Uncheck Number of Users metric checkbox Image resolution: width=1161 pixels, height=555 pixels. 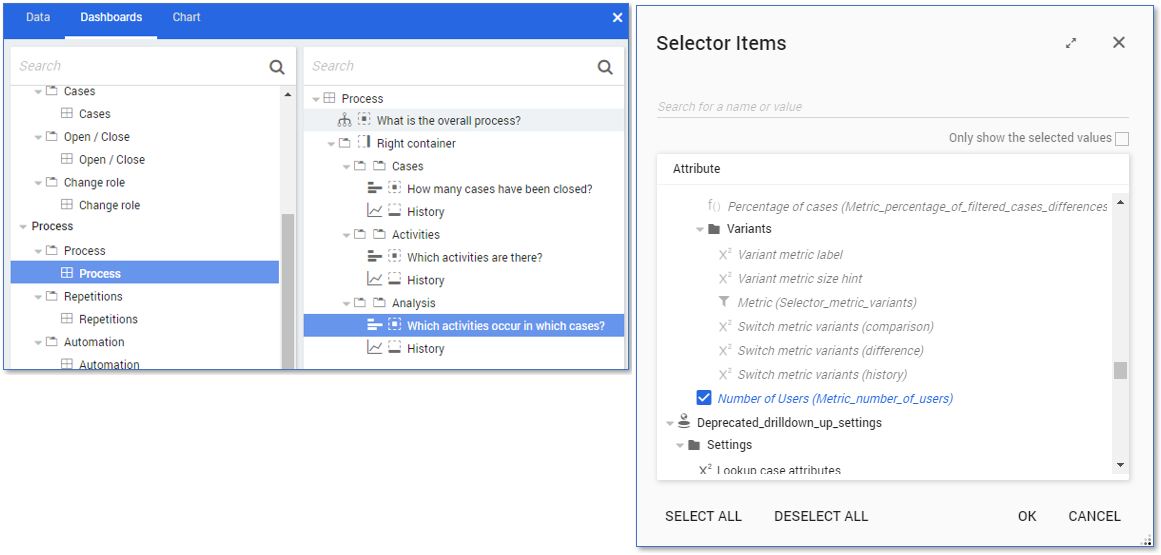tap(704, 398)
